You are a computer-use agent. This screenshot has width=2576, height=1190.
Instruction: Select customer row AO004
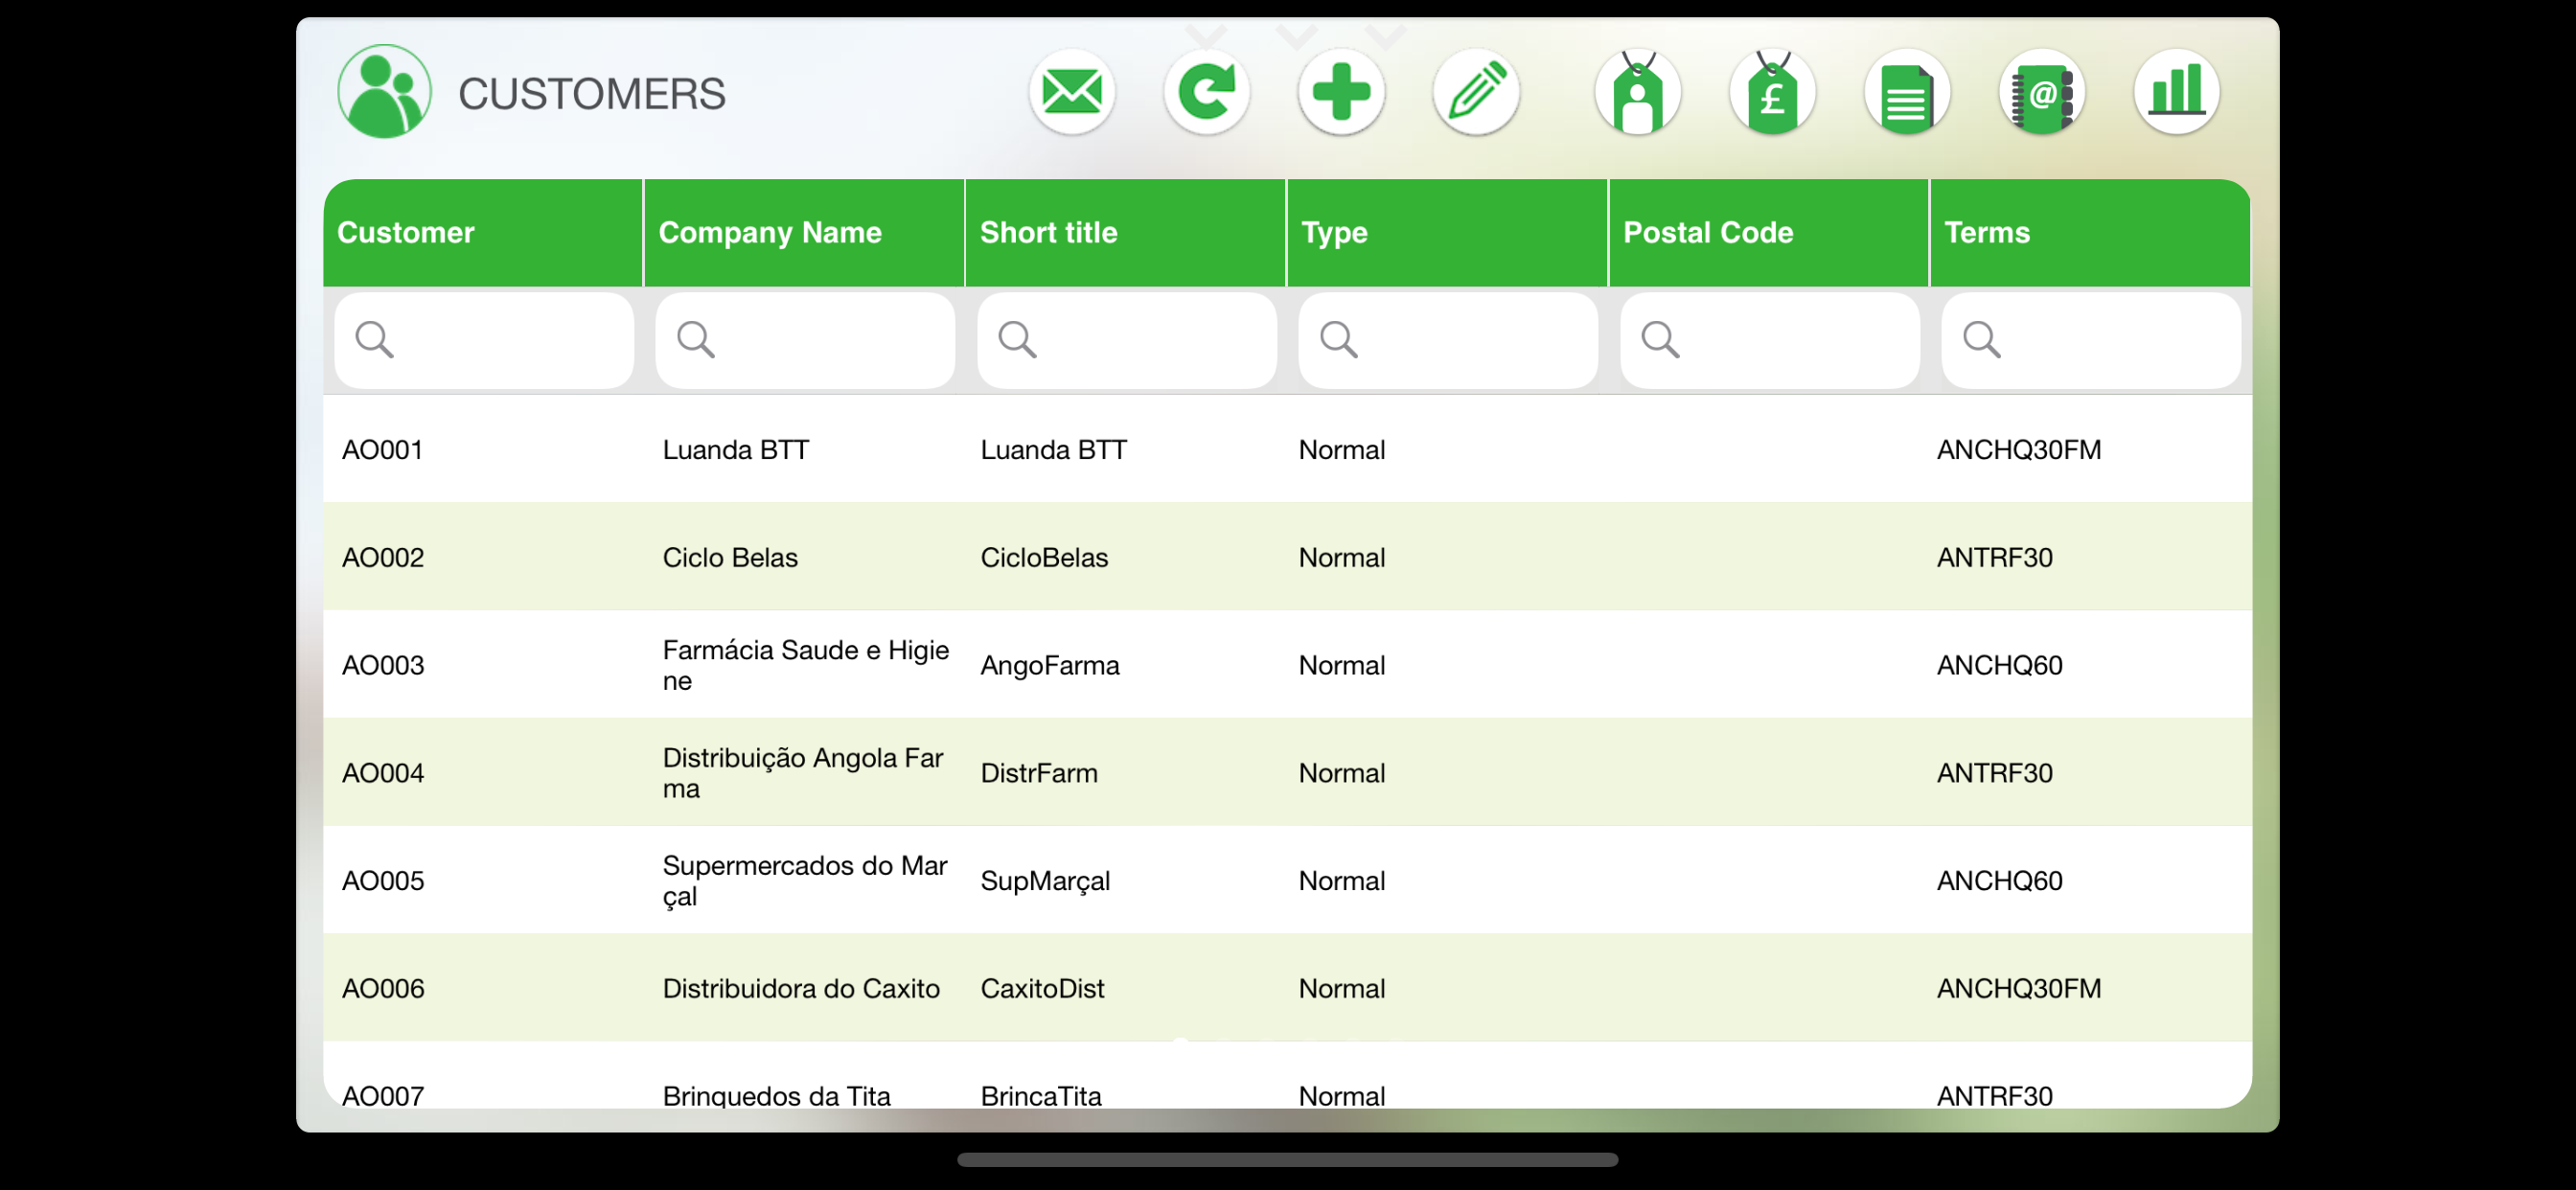(x=1287, y=773)
